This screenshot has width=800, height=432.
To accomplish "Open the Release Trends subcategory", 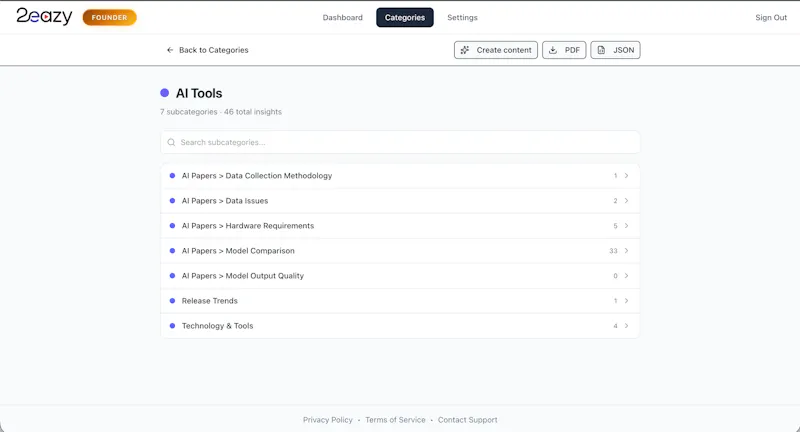I will click(x=400, y=301).
